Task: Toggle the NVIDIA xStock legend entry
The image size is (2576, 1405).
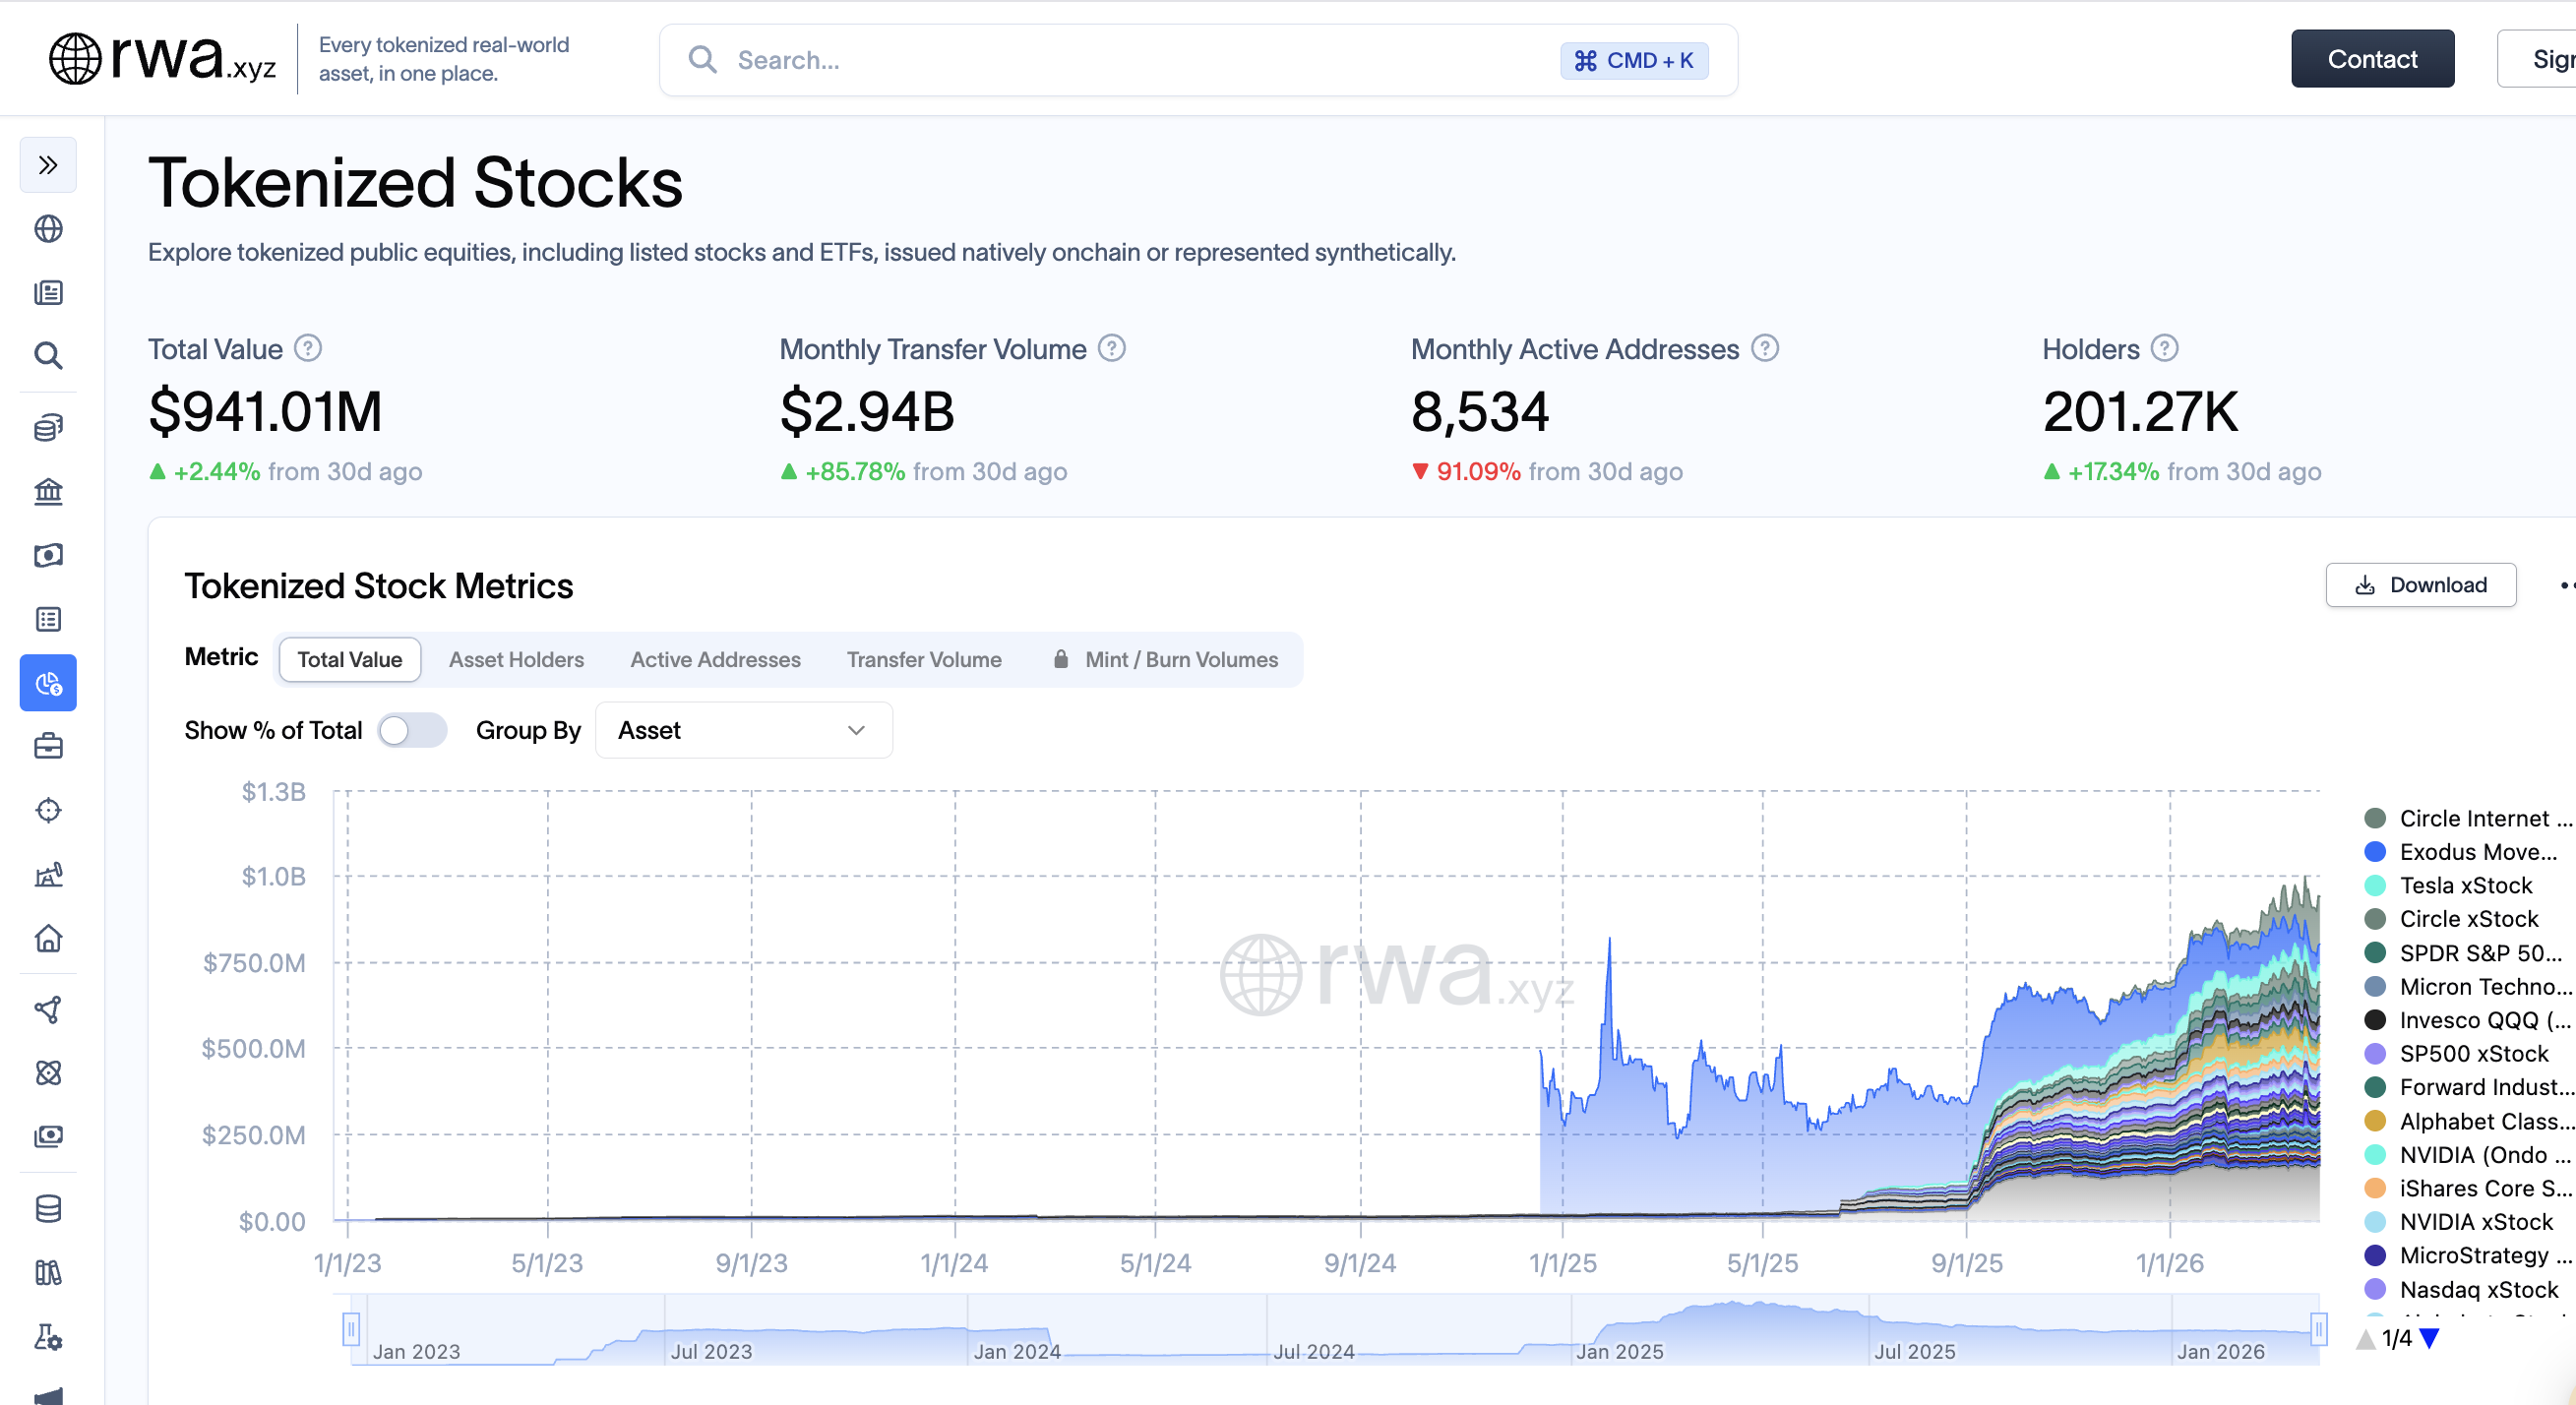Action: coord(2459,1222)
